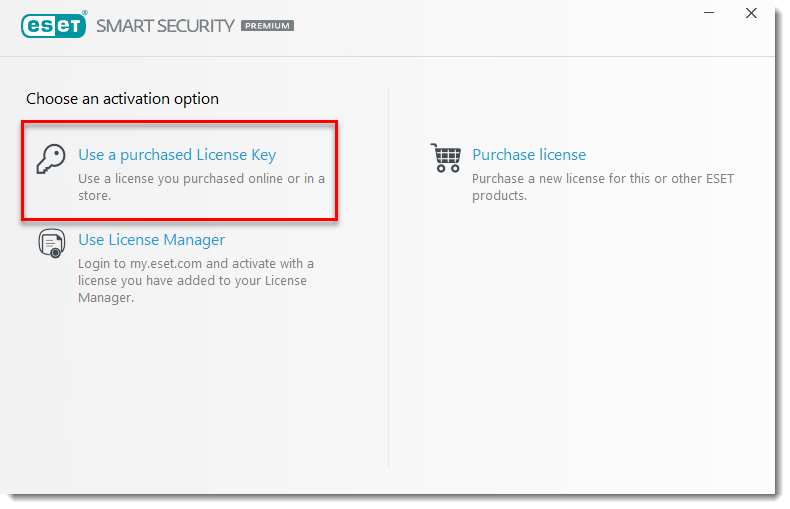This screenshot has width=790, height=509.
Task: Click the shopping cart icon
Action: [446, 158]
